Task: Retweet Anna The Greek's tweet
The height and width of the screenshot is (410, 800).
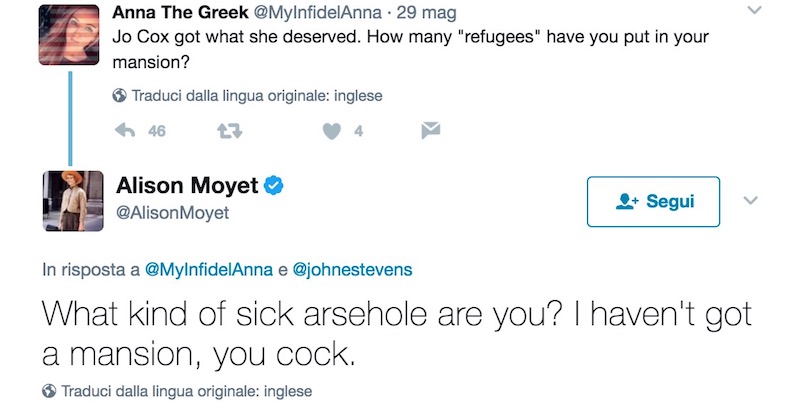Action: click(227, 131)
